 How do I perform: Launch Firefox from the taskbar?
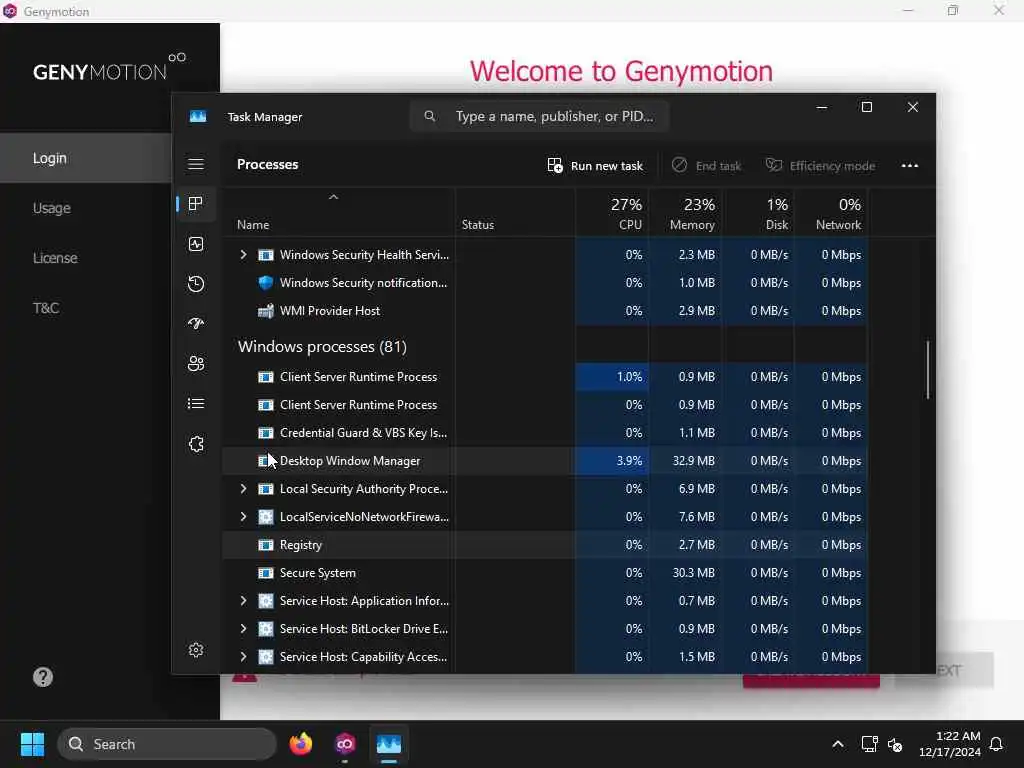[300, 744]
